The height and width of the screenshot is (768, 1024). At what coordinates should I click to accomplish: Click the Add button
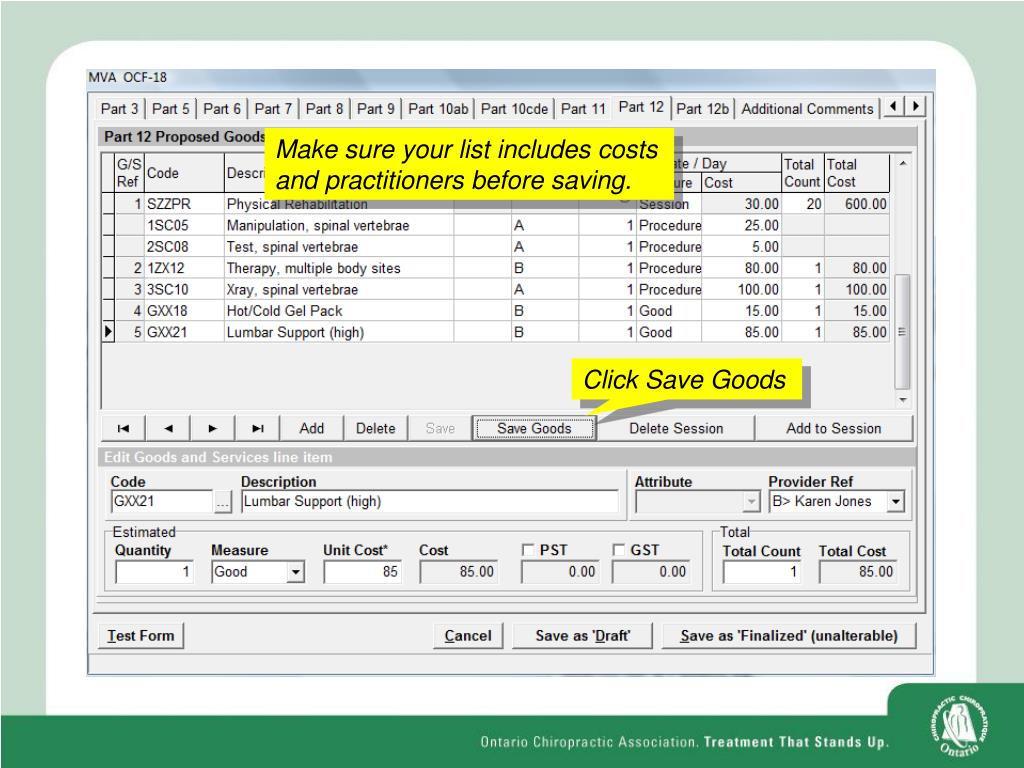point(312,428)
